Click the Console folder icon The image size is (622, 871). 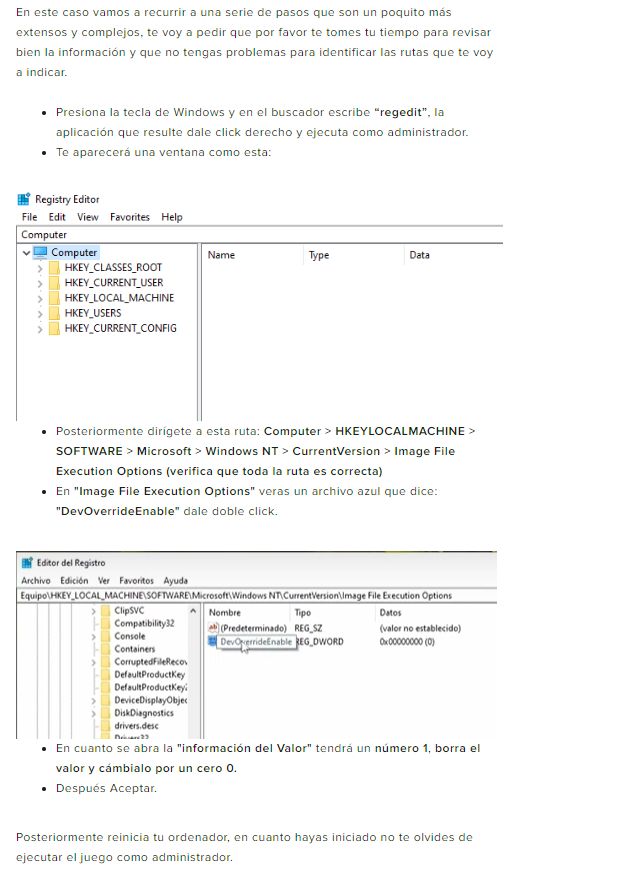[106, 636]
